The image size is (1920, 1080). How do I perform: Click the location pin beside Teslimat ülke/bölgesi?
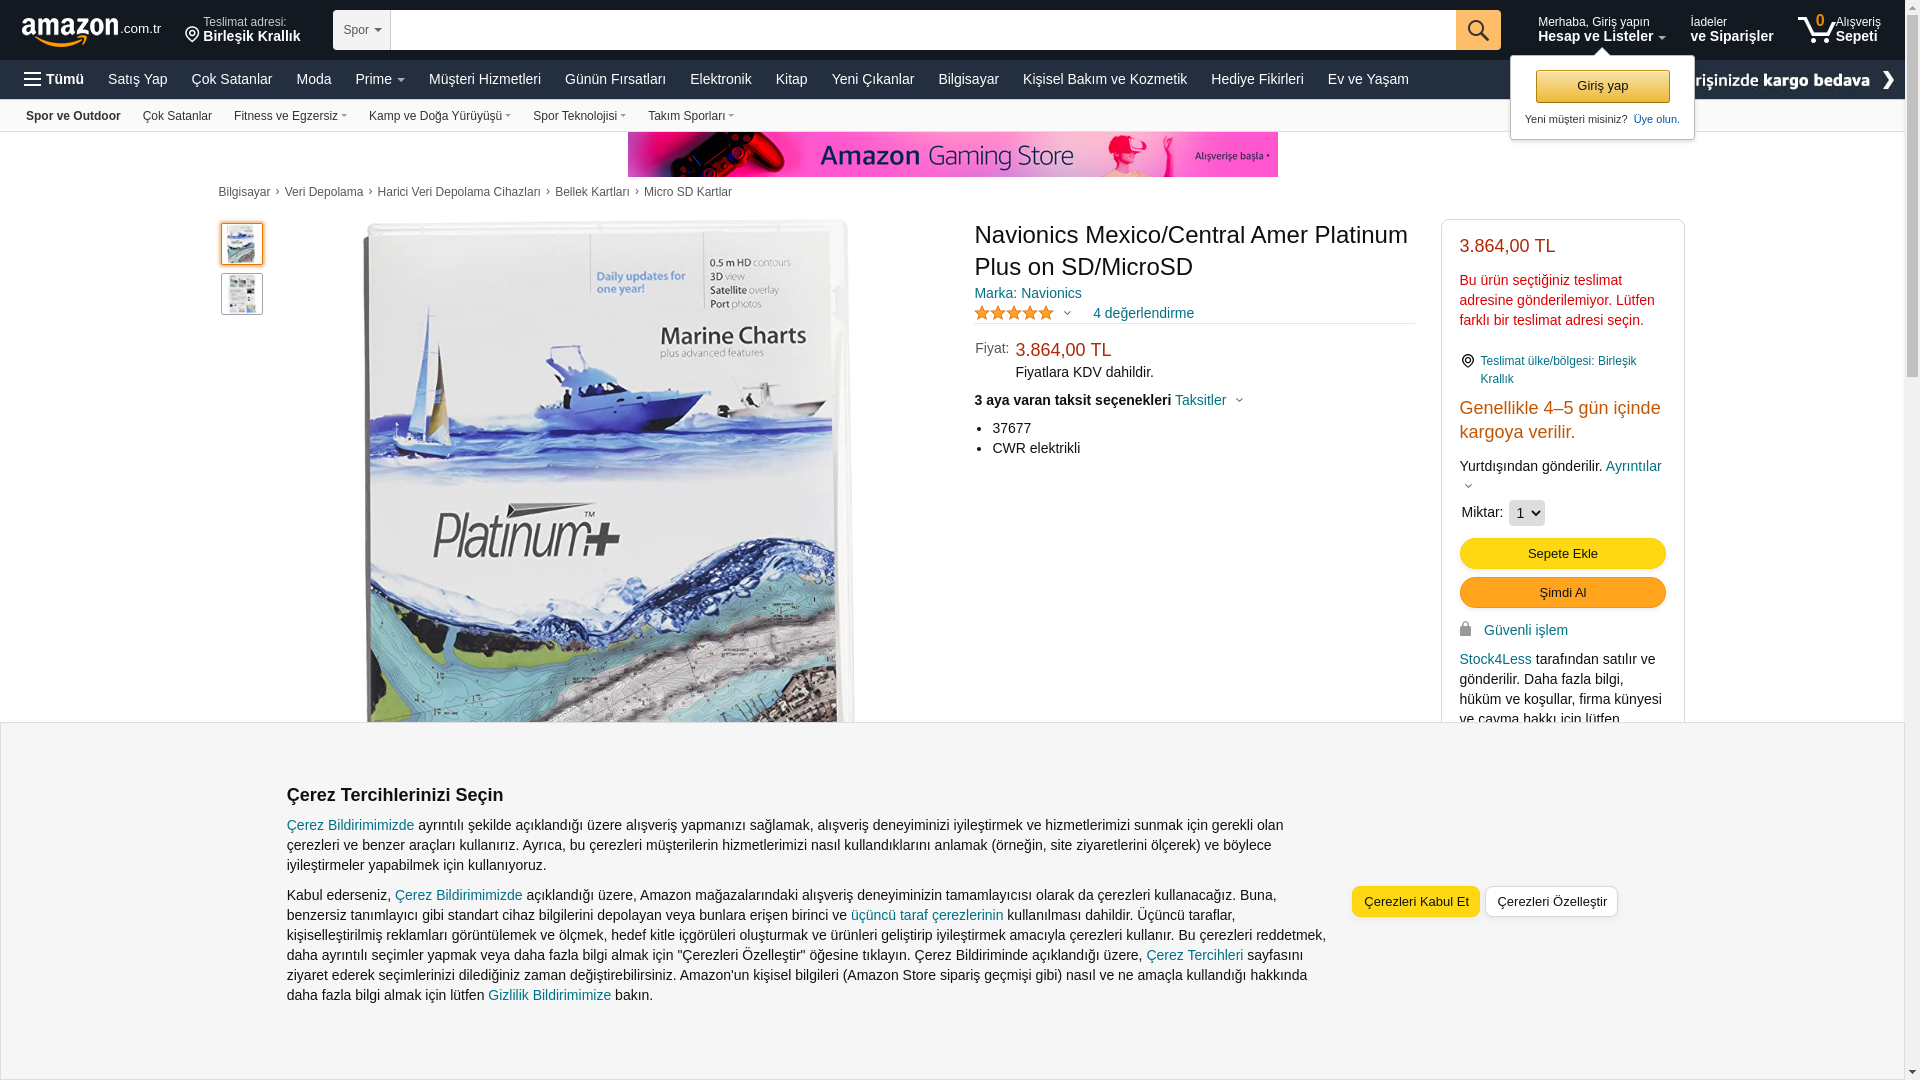(1467, 361)
